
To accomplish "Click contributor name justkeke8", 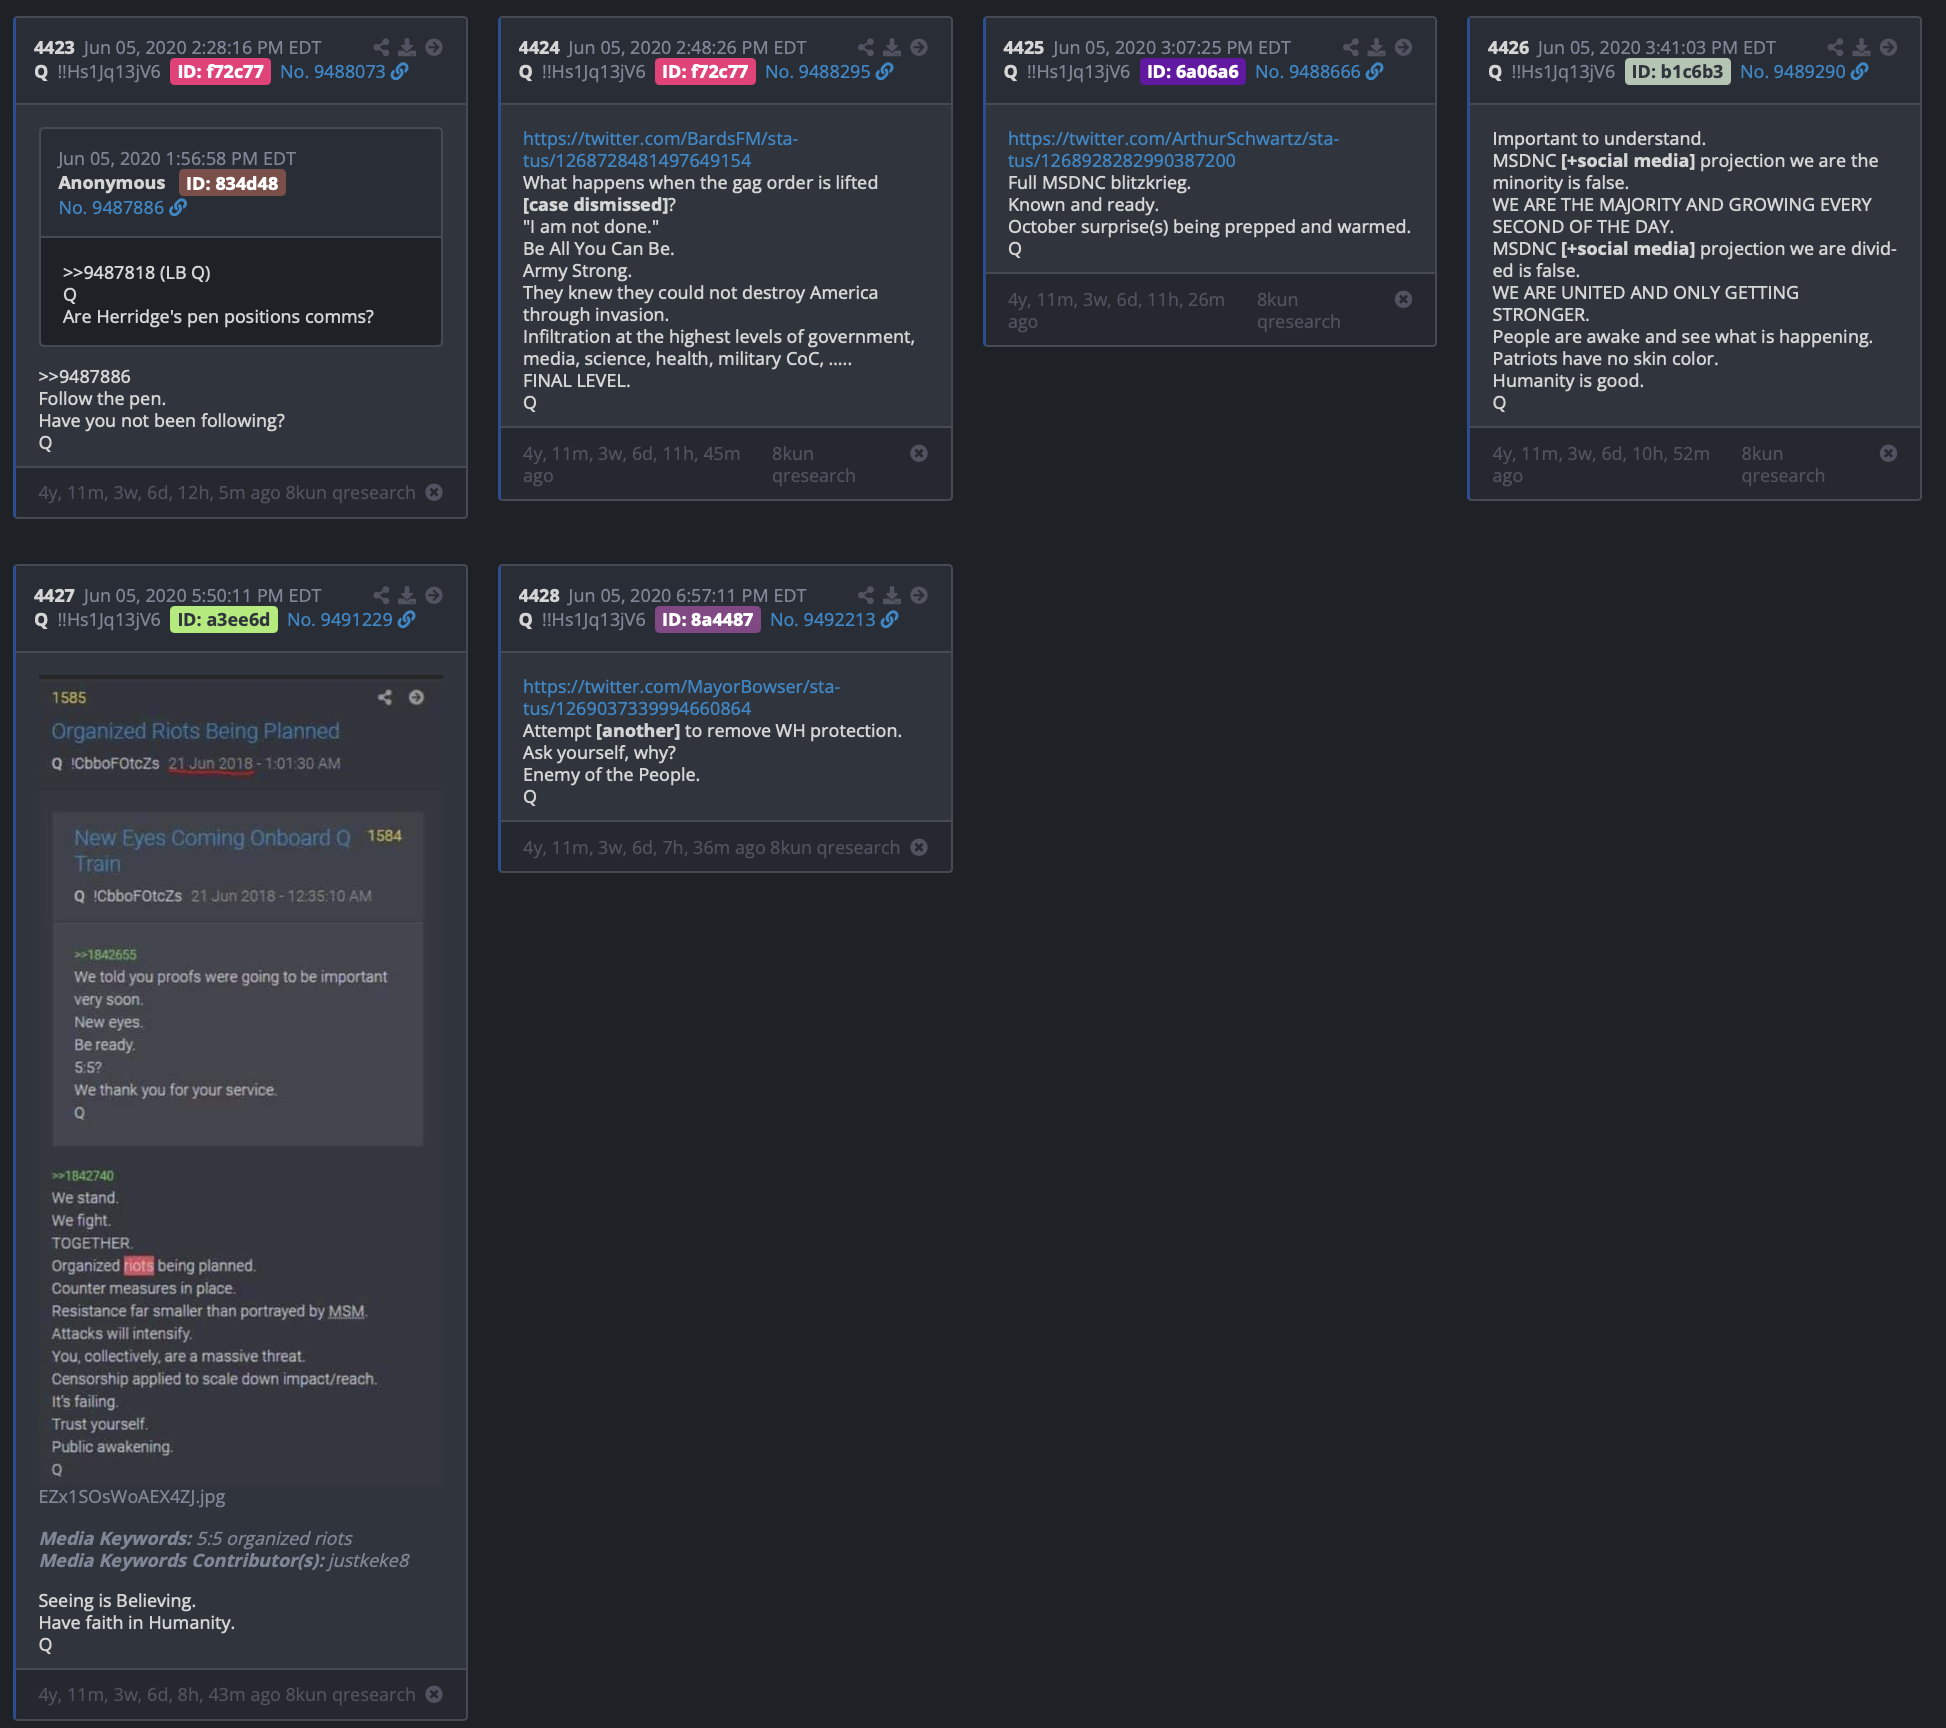I will pos(369,1560).
